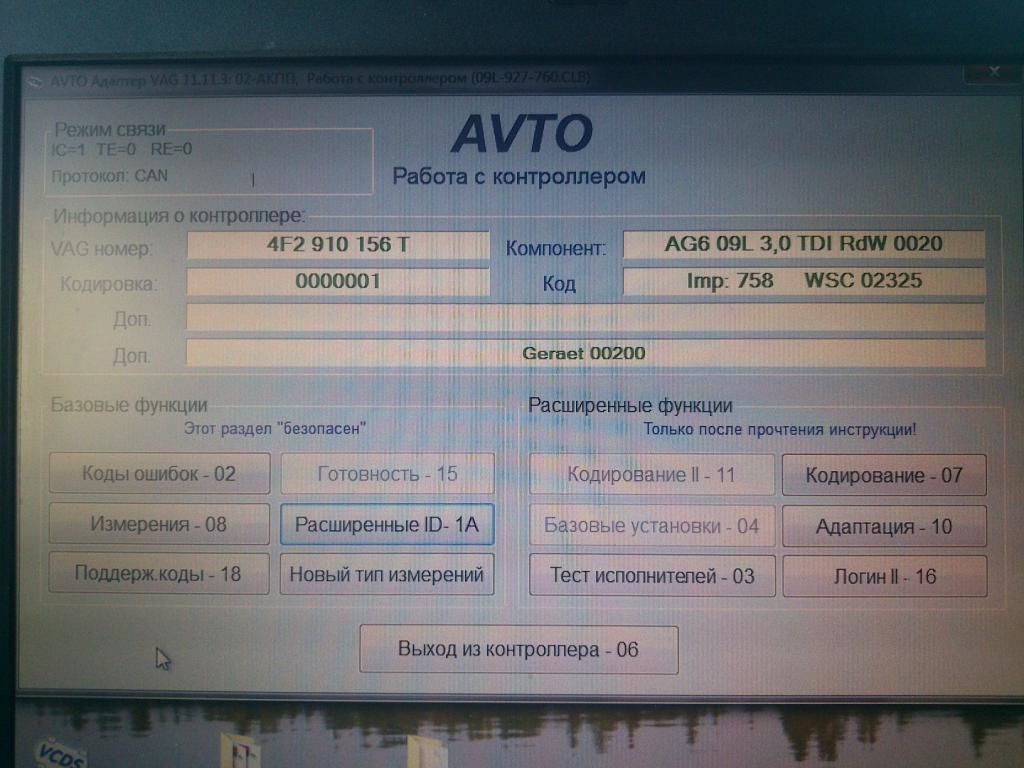This screenshot has width=1024, height=768.
Task: Open Кодирование II - 11
Action: coord(652,474)
